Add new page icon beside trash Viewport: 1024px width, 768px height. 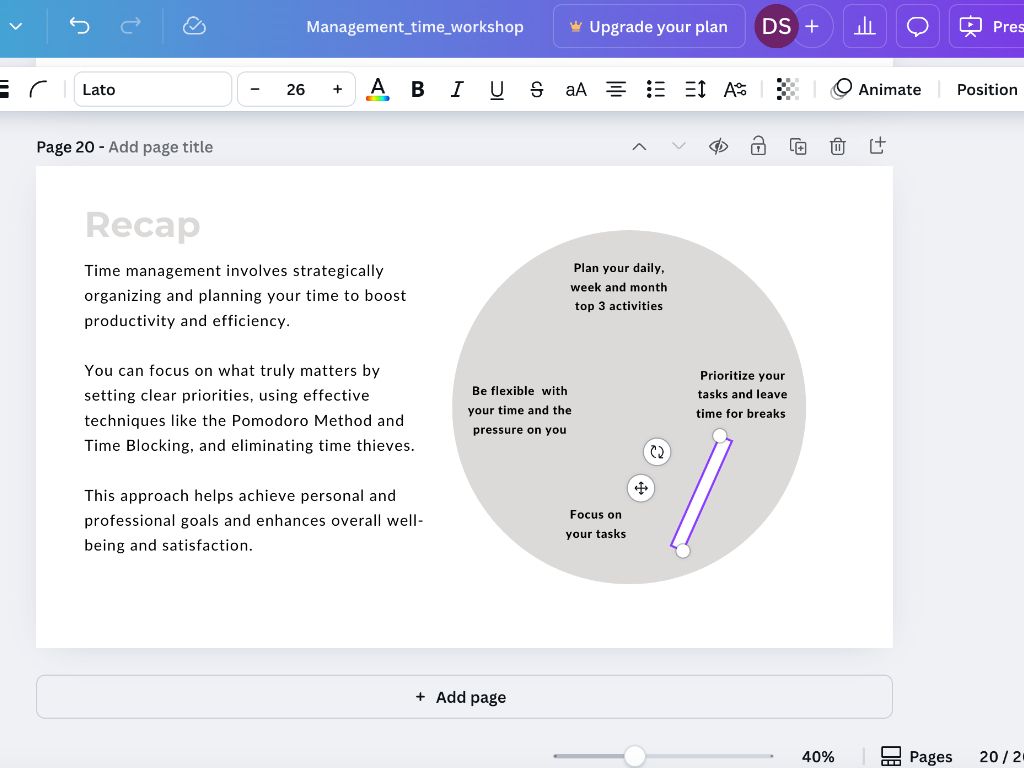878,146
